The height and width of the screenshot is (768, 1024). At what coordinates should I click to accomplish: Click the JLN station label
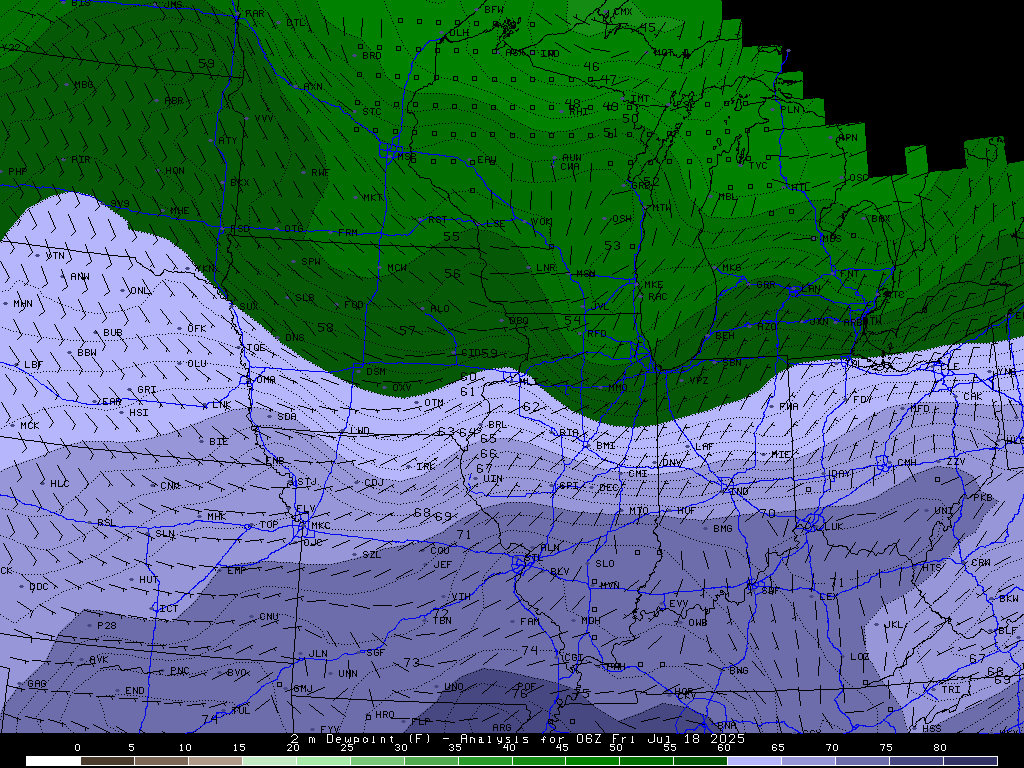[318, 653]
